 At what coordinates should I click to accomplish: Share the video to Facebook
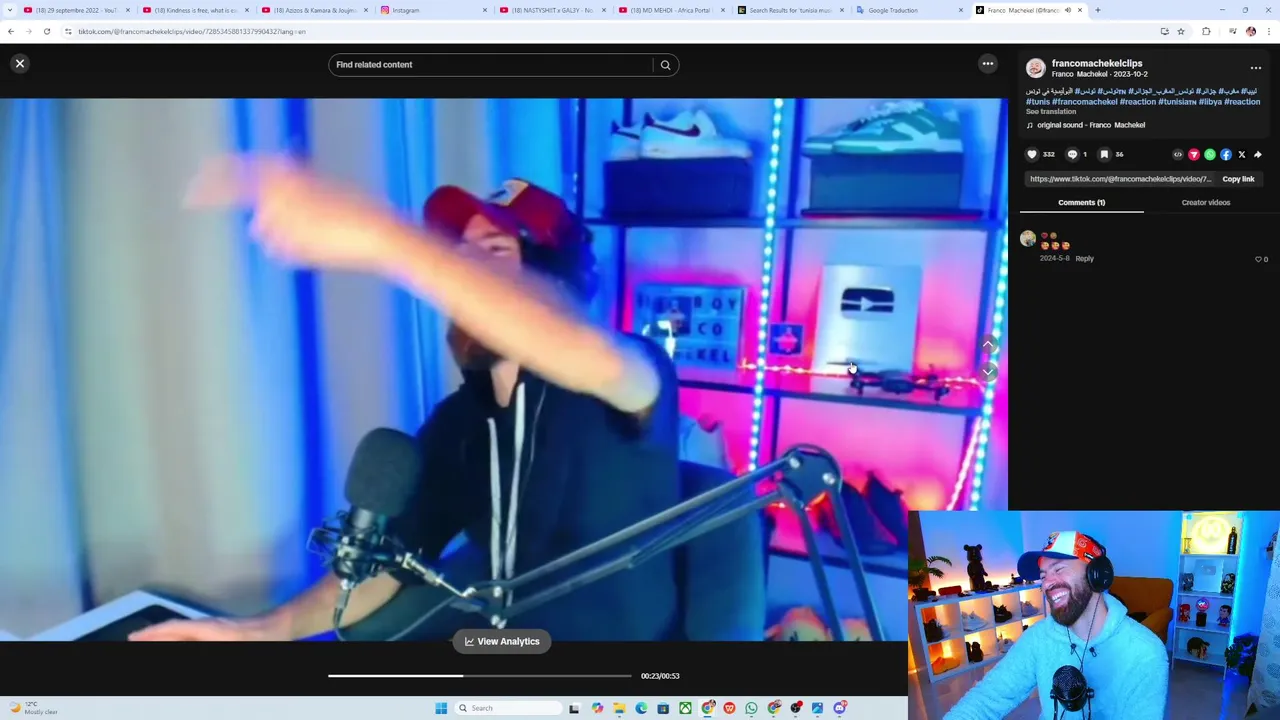(x=1226, y=155)
